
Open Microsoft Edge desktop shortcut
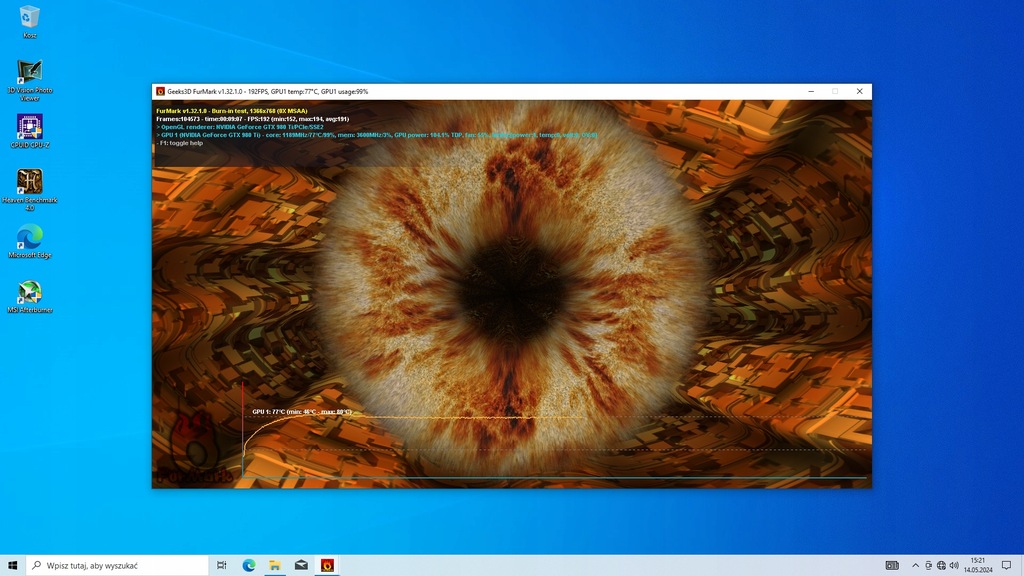pyautogui.click(x=30, y=238)
